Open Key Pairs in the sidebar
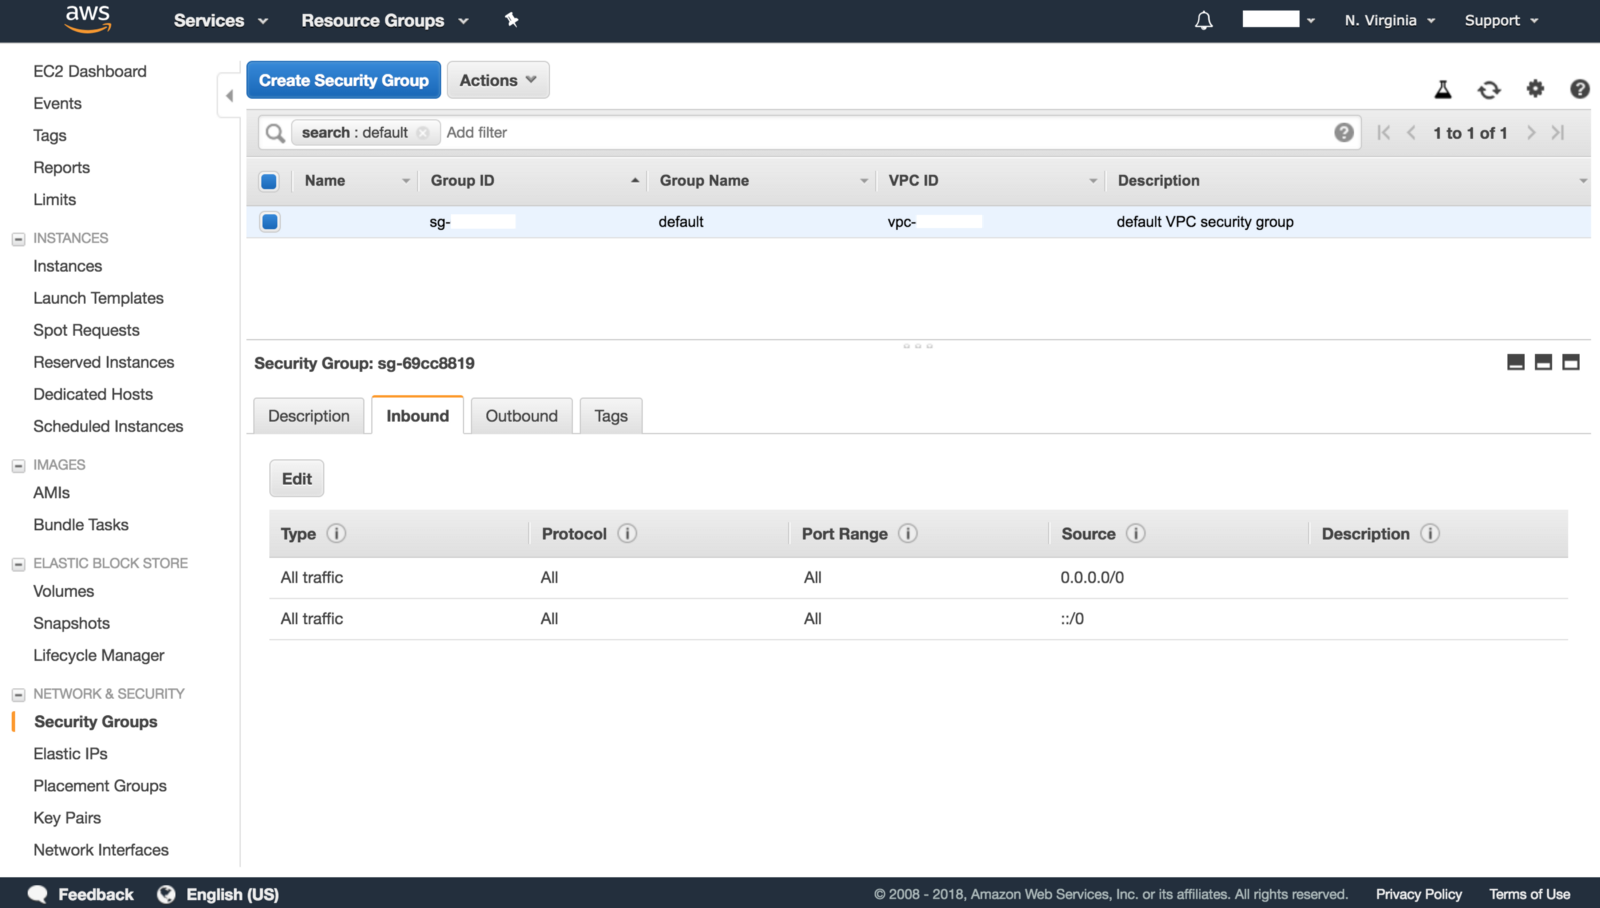 pyautogui.click(x=67, y=818)
